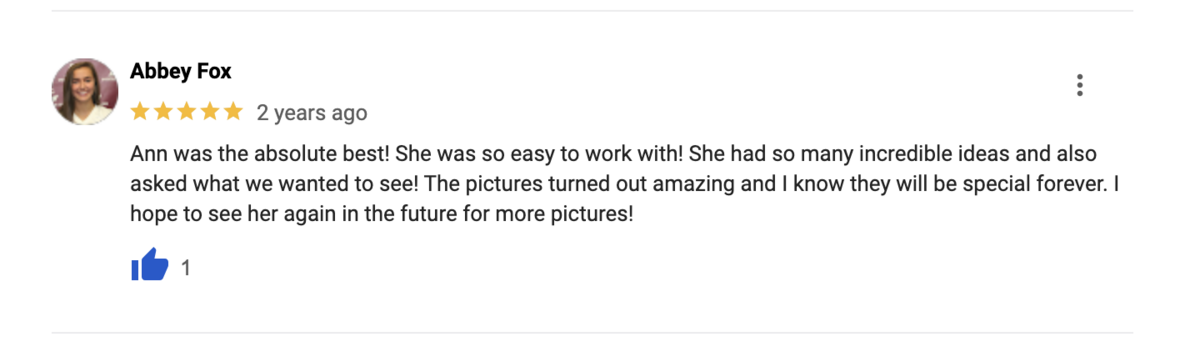Screen dimensions: 1200x362
Task: Click the like count number 1
Action: [186, 267]
